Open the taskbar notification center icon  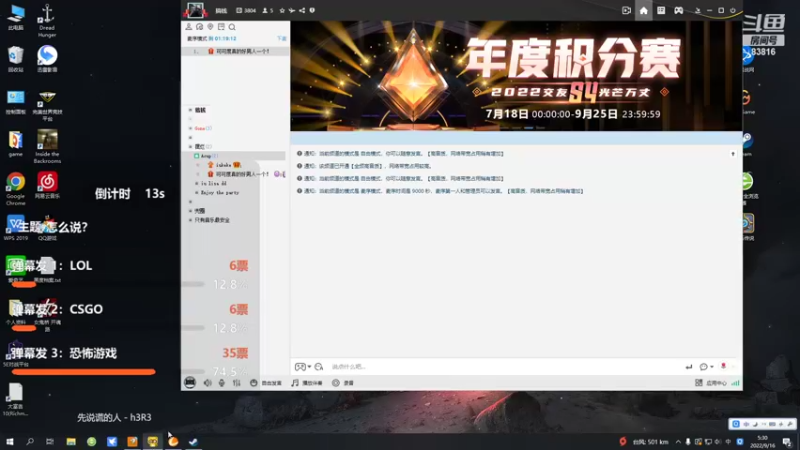(787, 442)
